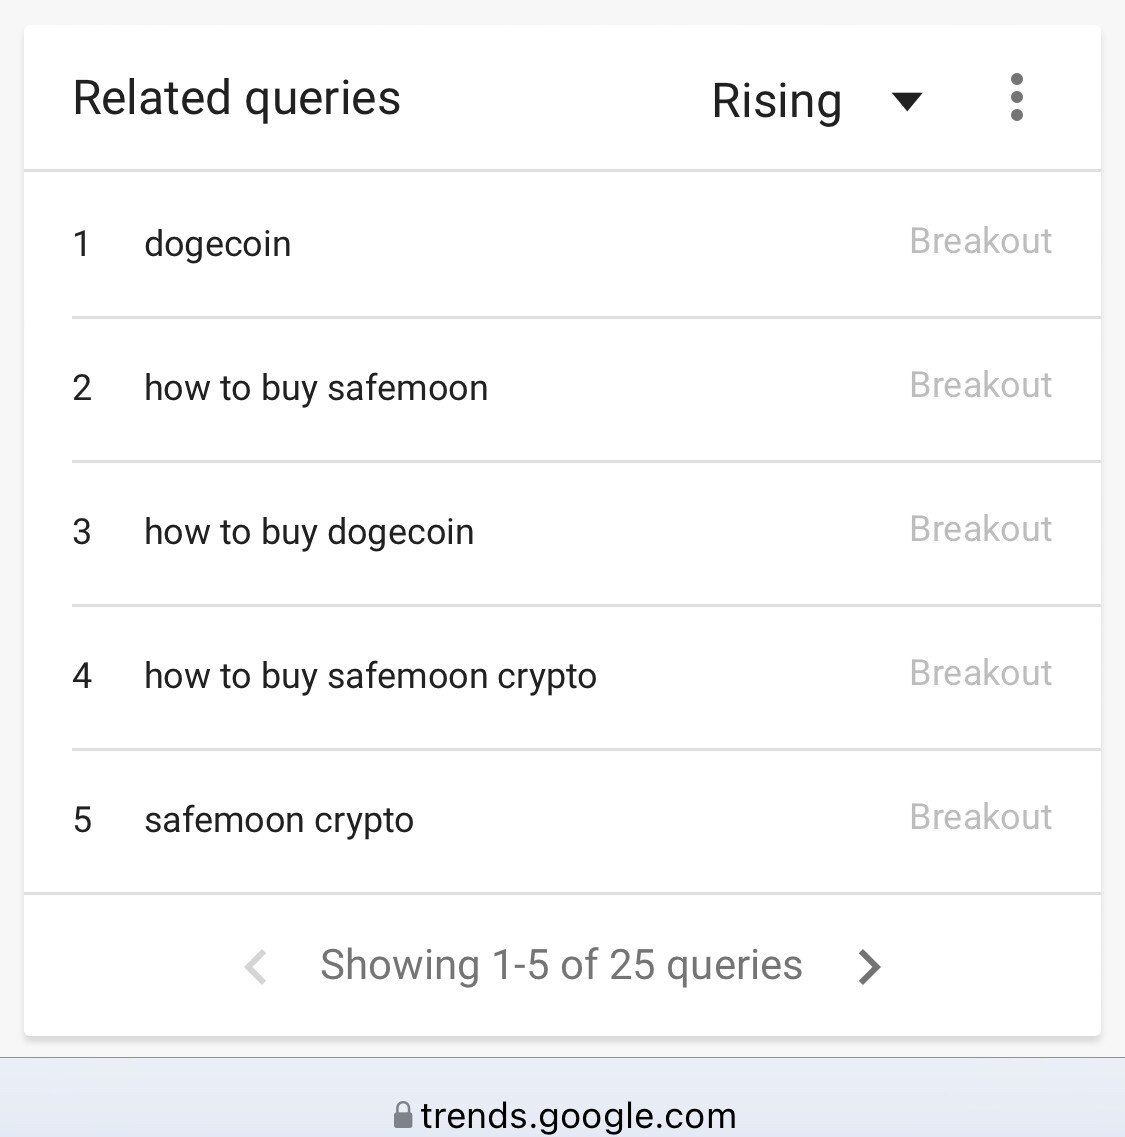Go to previous page of queries
This screenshot has height=1137, width=1125.
[255, 967]
